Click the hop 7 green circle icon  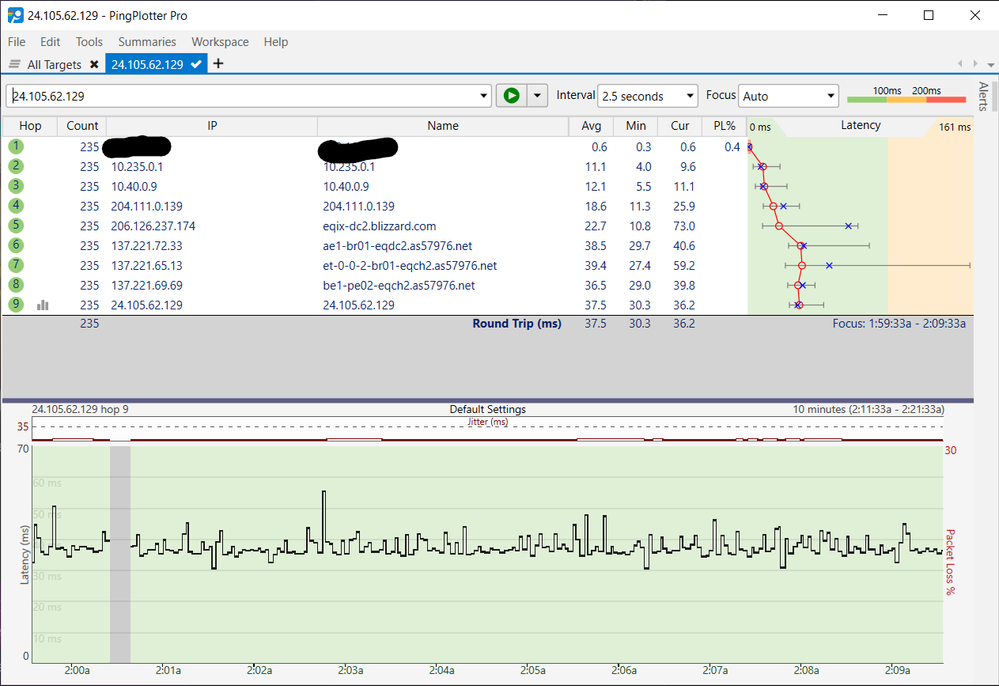(16, 265)
